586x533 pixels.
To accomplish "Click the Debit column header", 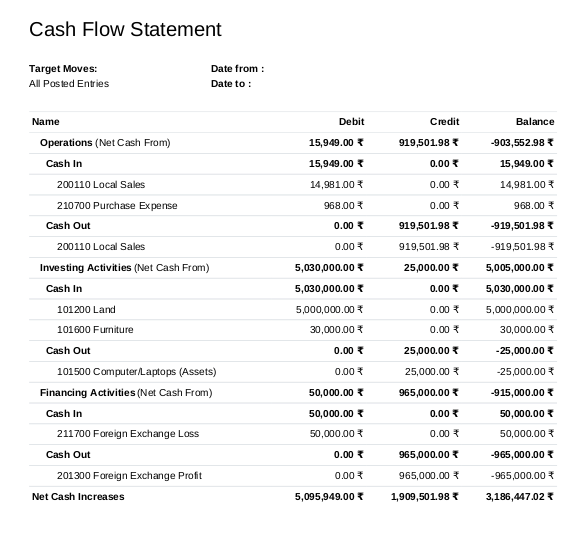I will click(x=351, y=122).
